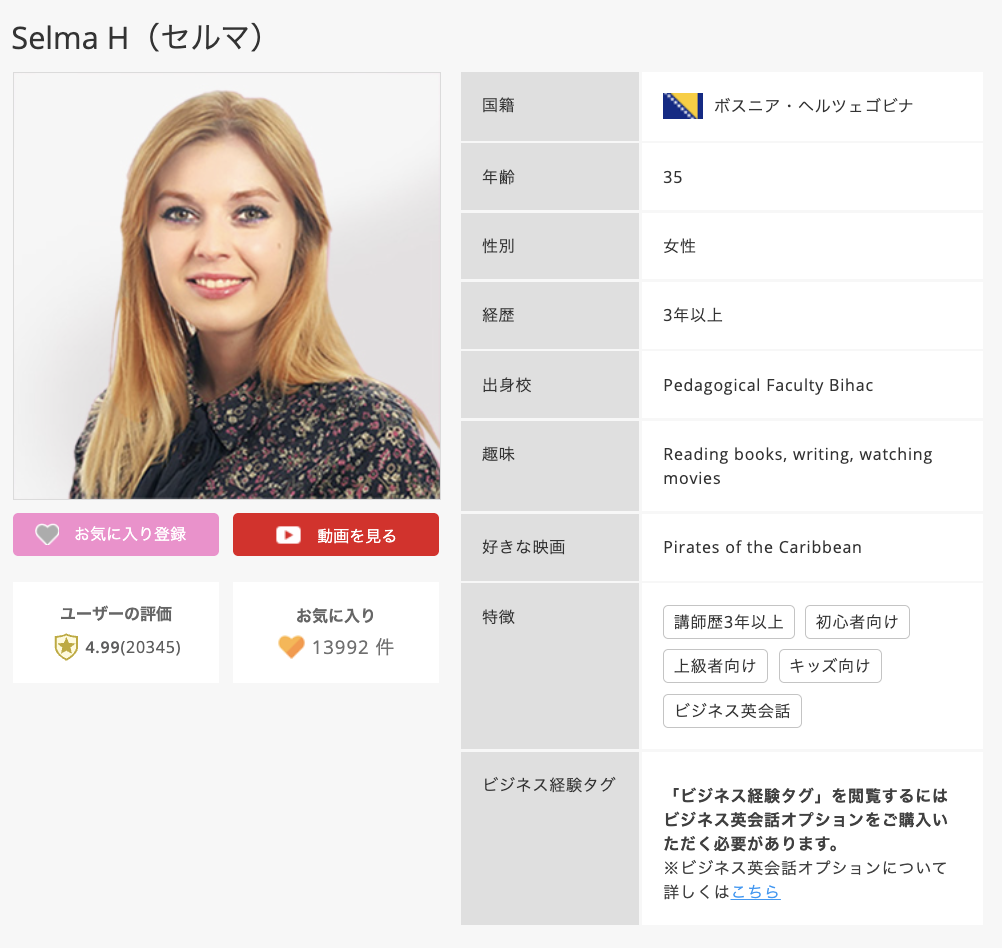Select the 初心者向け tag

856,622
